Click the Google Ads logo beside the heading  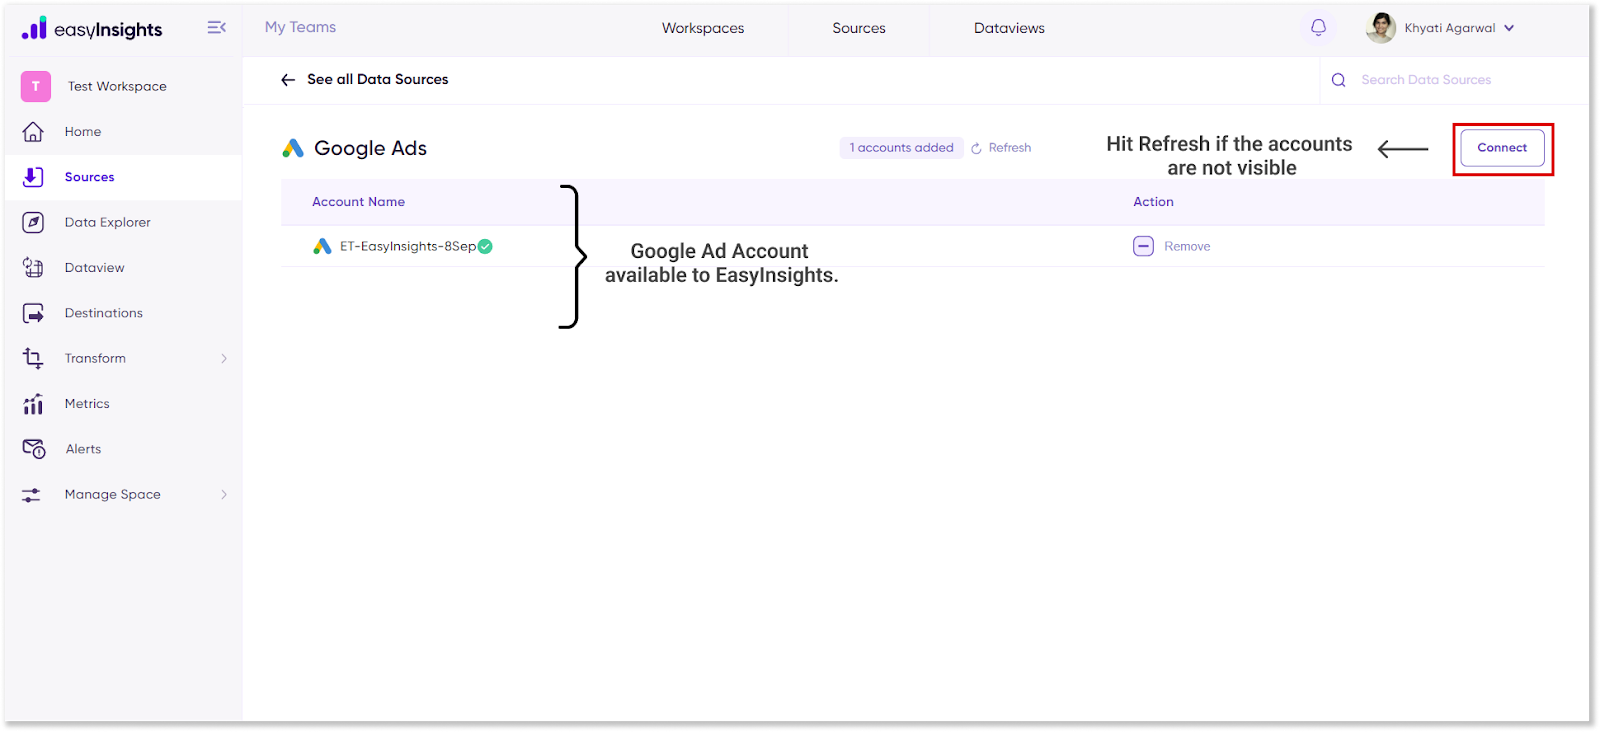click(x=293, y=148)
